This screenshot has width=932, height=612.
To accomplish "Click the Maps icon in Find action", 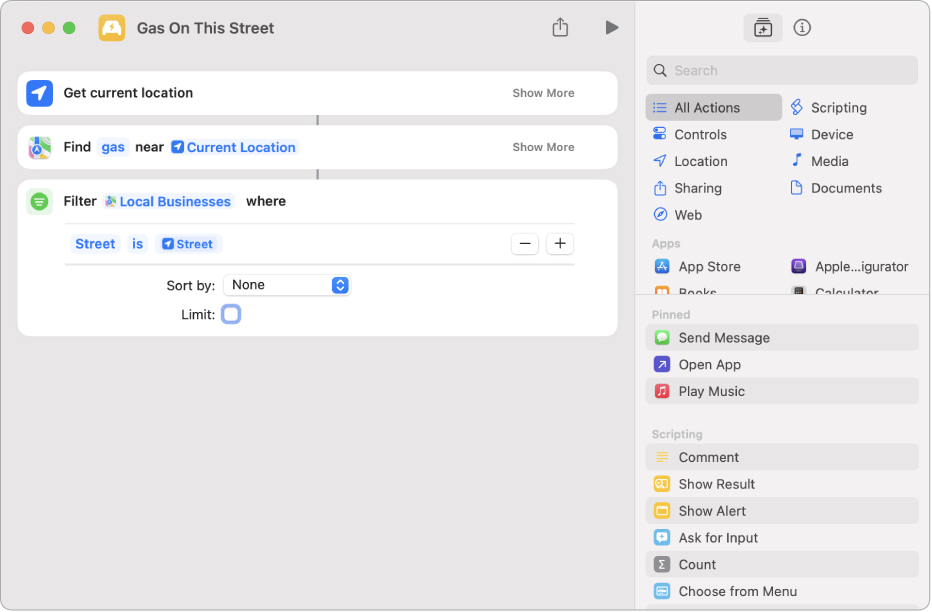I will [39, 147].
